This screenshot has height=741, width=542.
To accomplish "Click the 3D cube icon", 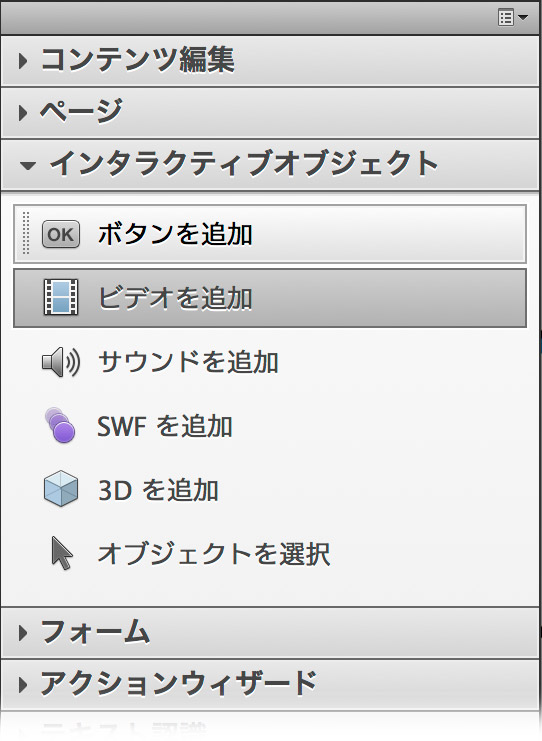I will pos(60,489).
